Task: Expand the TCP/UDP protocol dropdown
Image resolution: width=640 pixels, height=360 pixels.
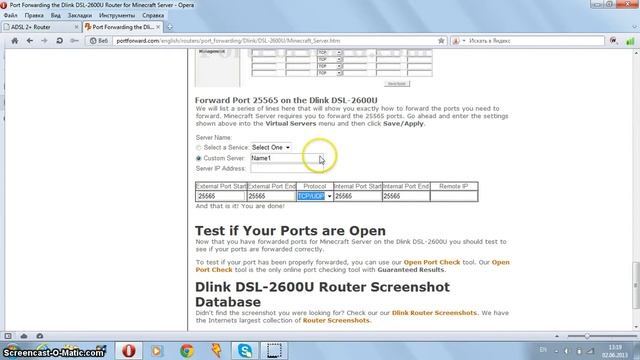Action: coord(315,196)
